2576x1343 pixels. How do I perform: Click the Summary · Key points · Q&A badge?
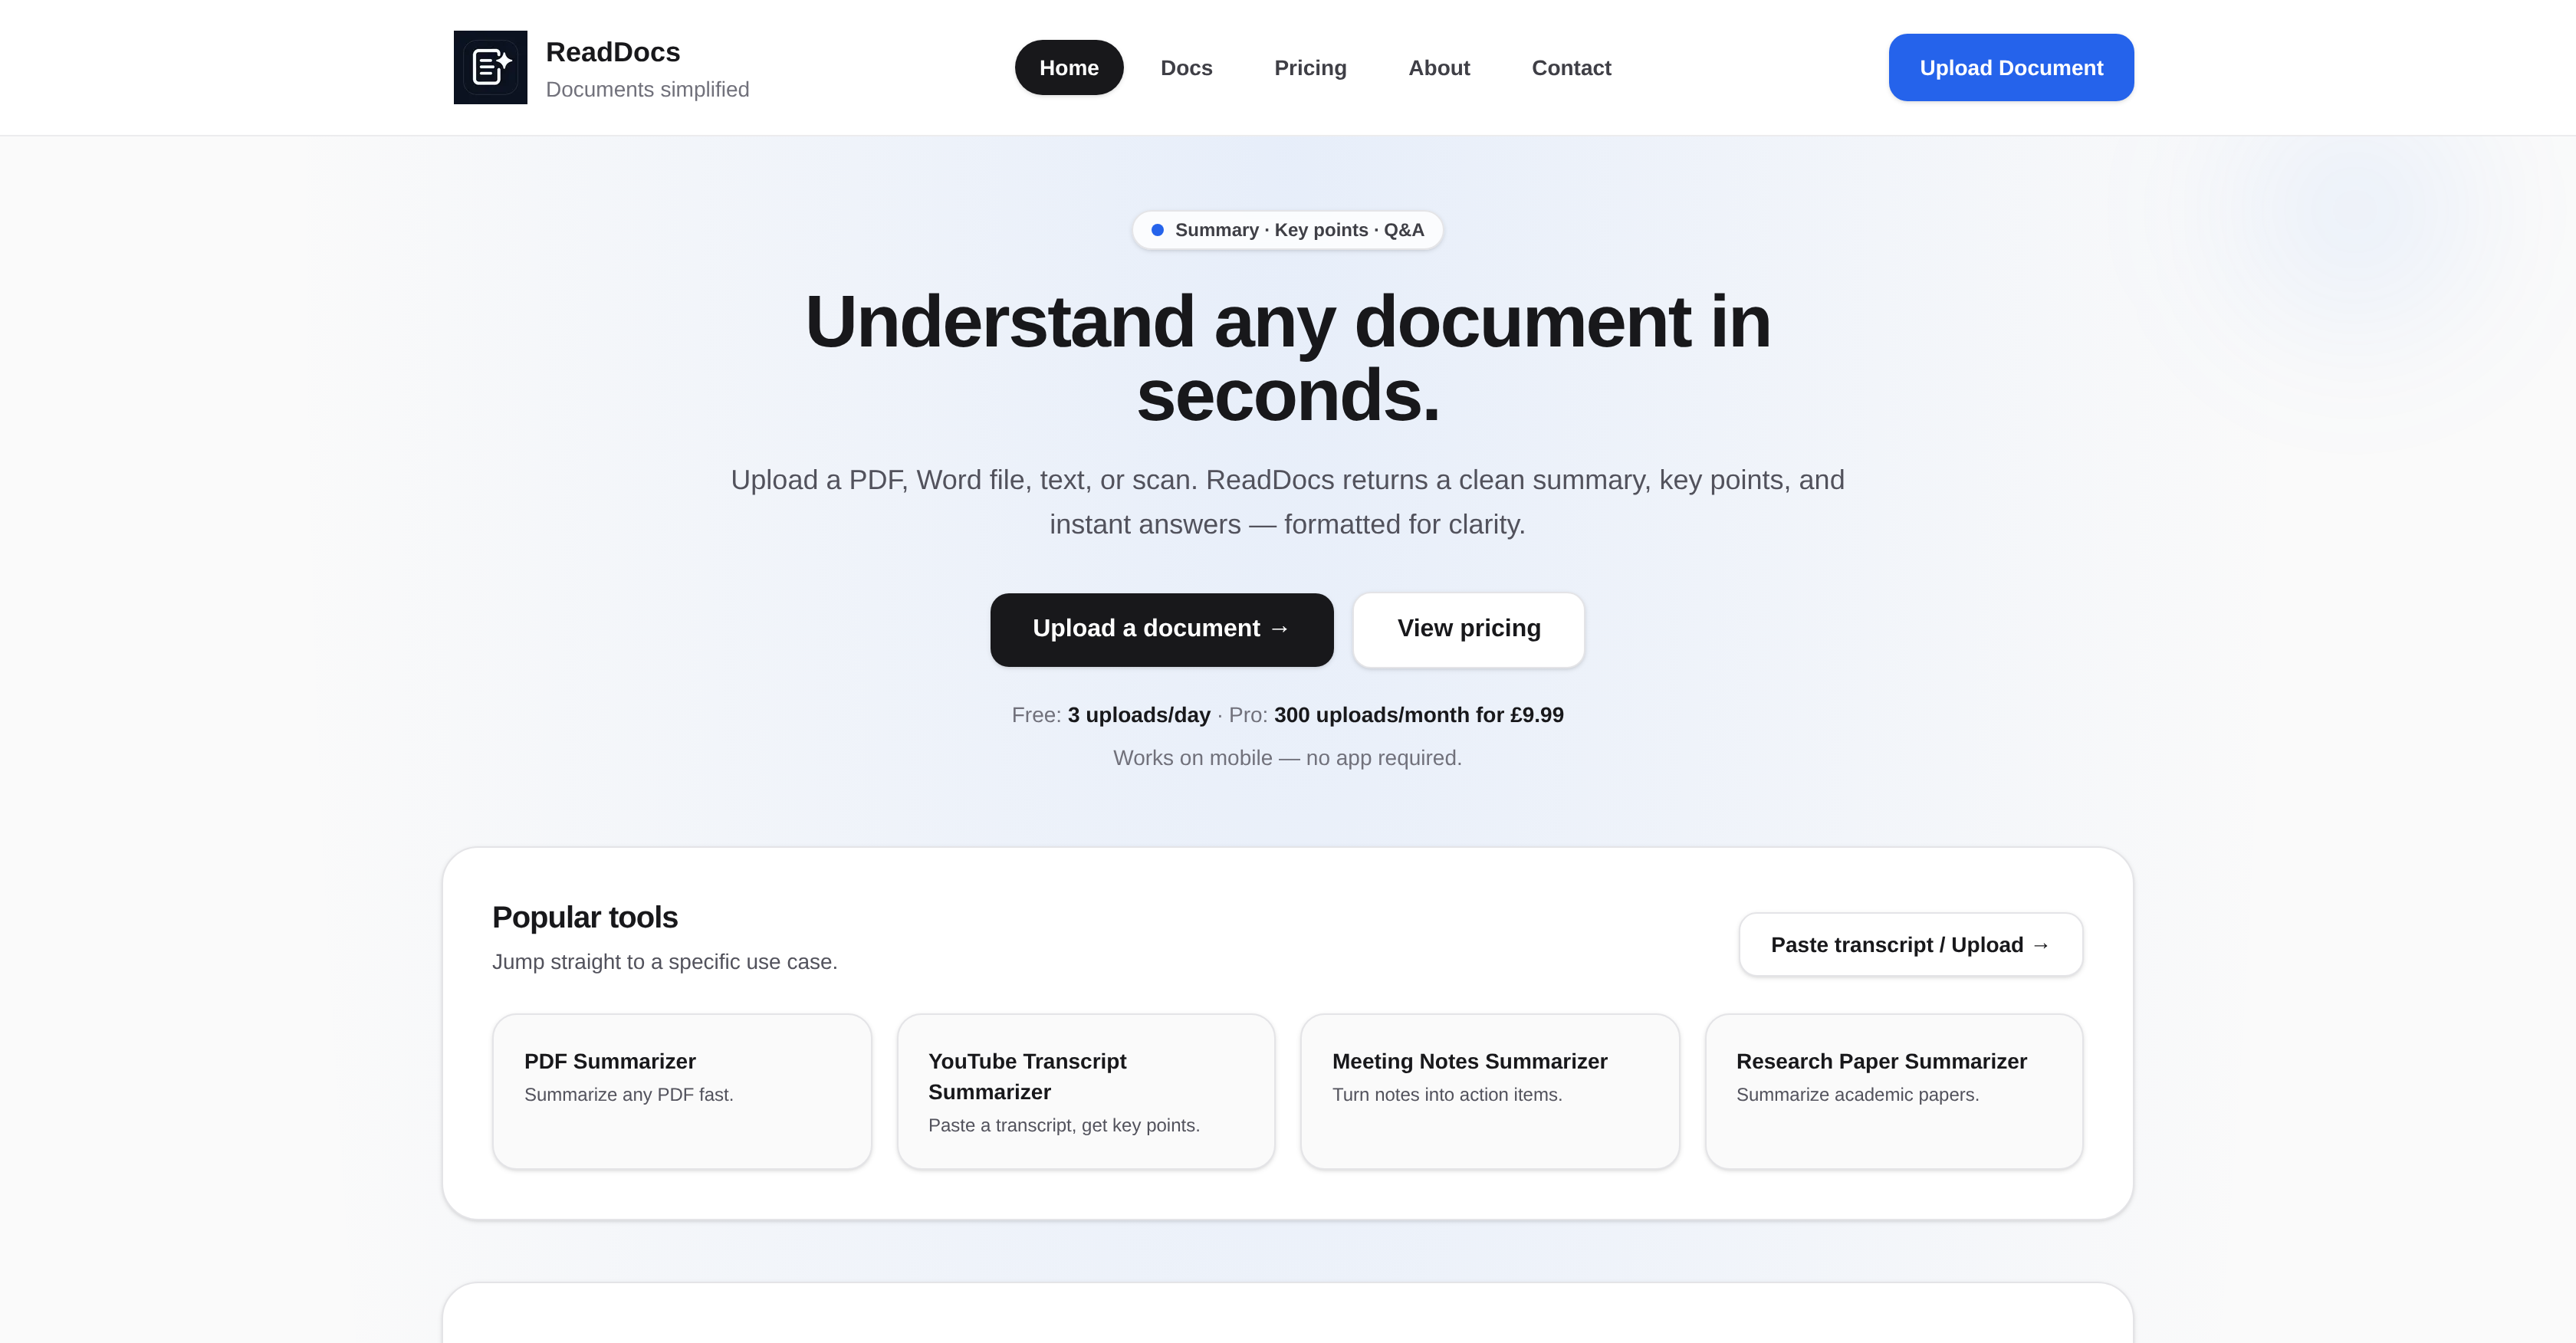pyautogui.click(x=1288, y=229)
